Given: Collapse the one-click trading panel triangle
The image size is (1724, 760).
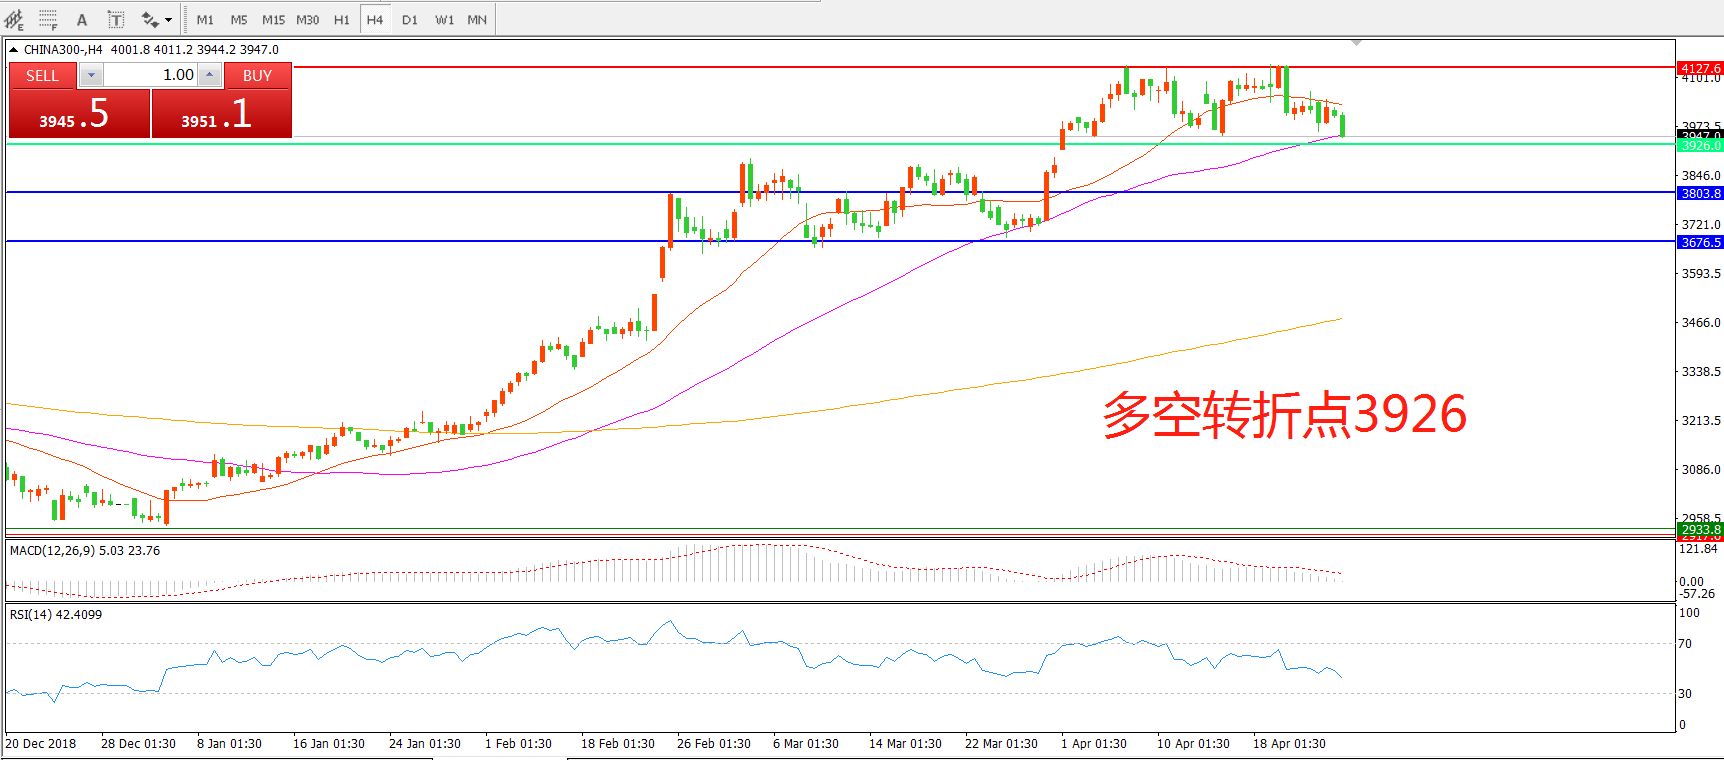Looking at the screenshot, I should point(14,49).
